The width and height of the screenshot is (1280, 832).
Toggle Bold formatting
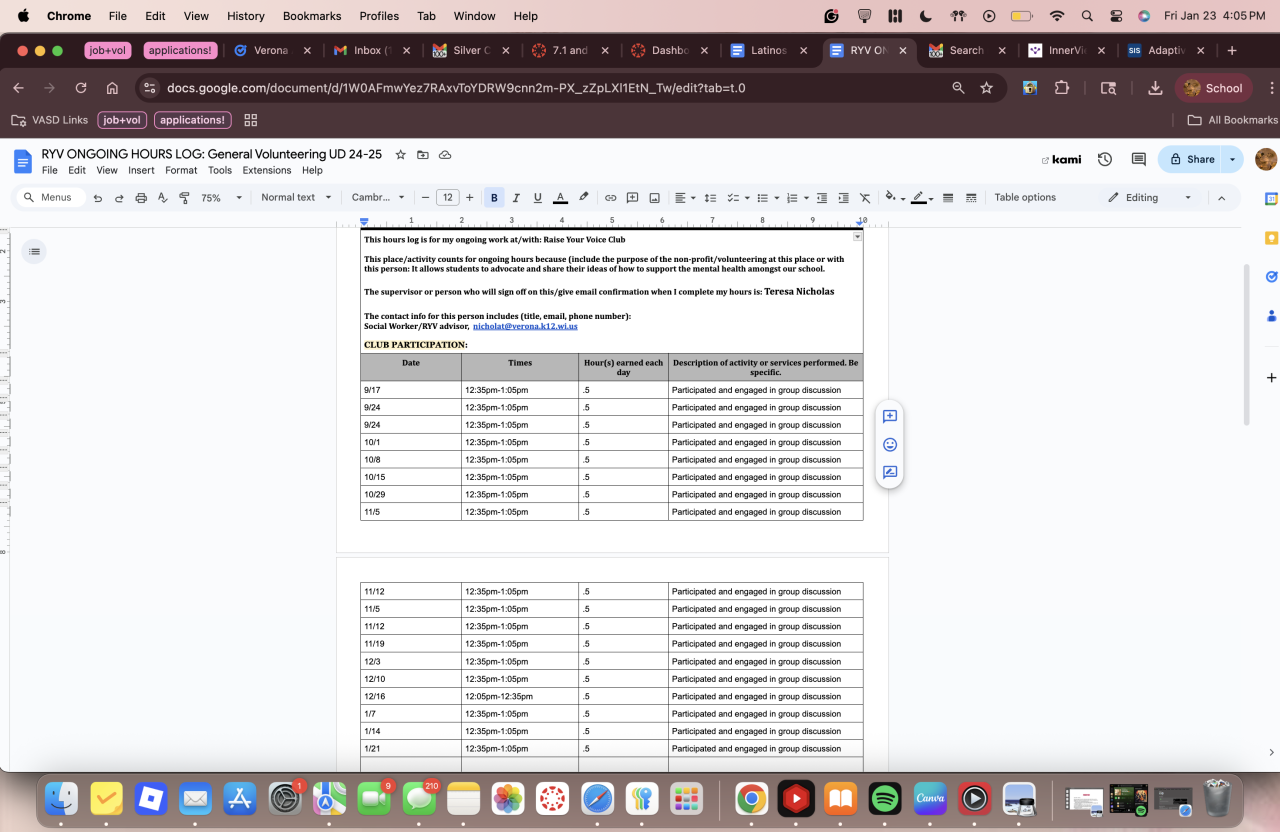[x=494, y=198]
